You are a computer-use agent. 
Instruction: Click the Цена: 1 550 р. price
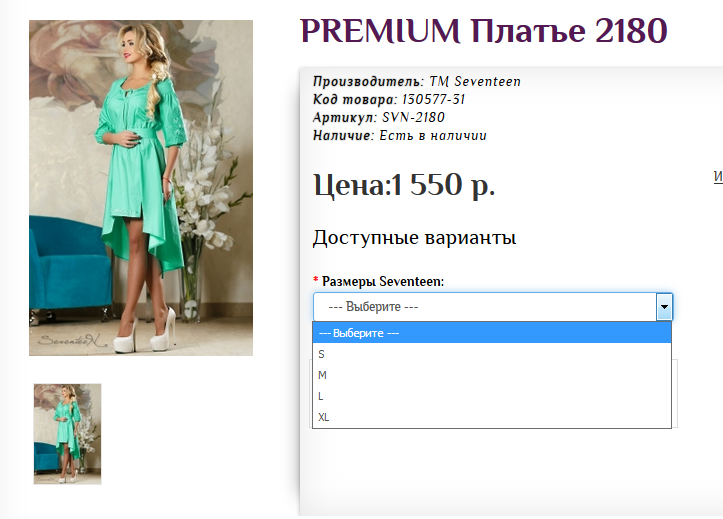point(404,185)
